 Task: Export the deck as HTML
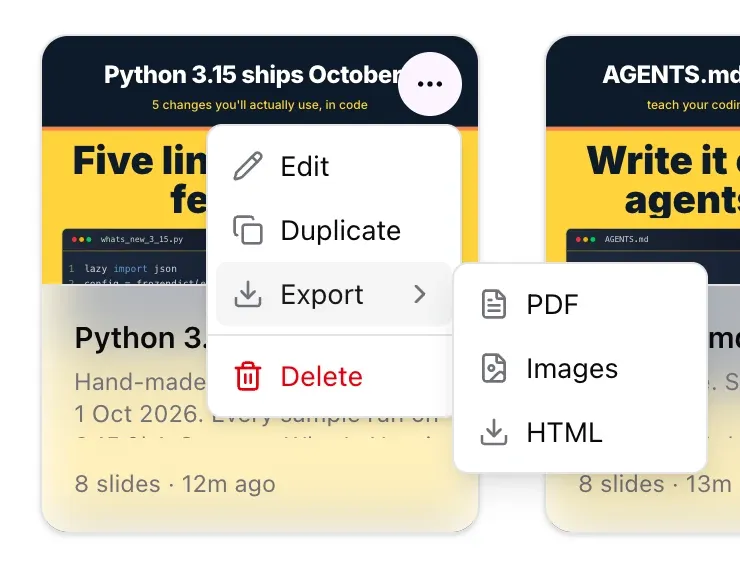point(580,432)
